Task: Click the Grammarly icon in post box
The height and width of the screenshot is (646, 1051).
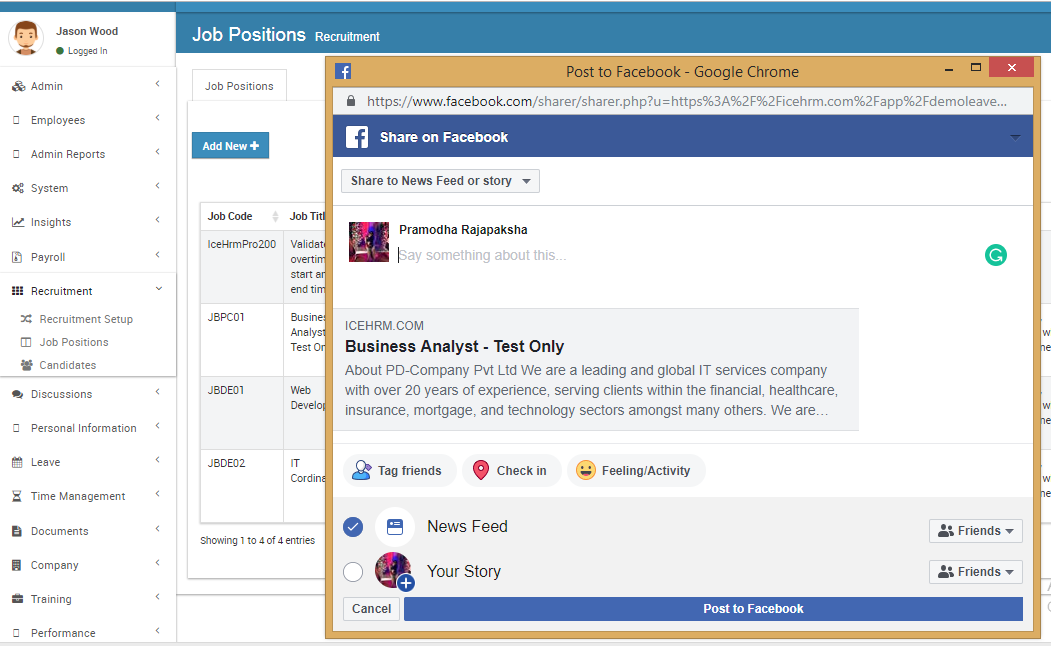Action: pyautogui.click(x=996, y=255)
